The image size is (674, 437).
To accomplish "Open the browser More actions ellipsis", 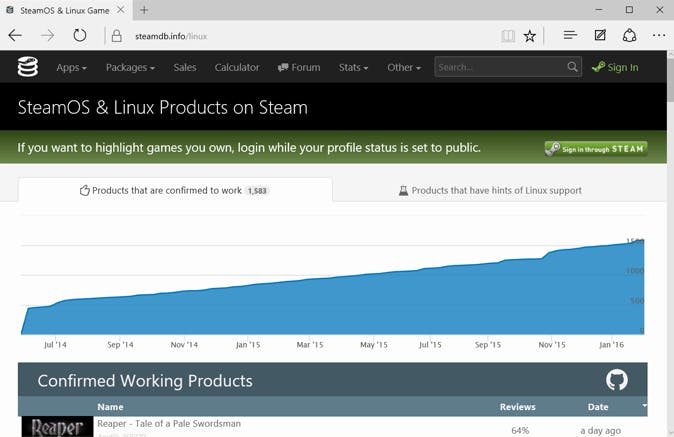I will (659, 36).
